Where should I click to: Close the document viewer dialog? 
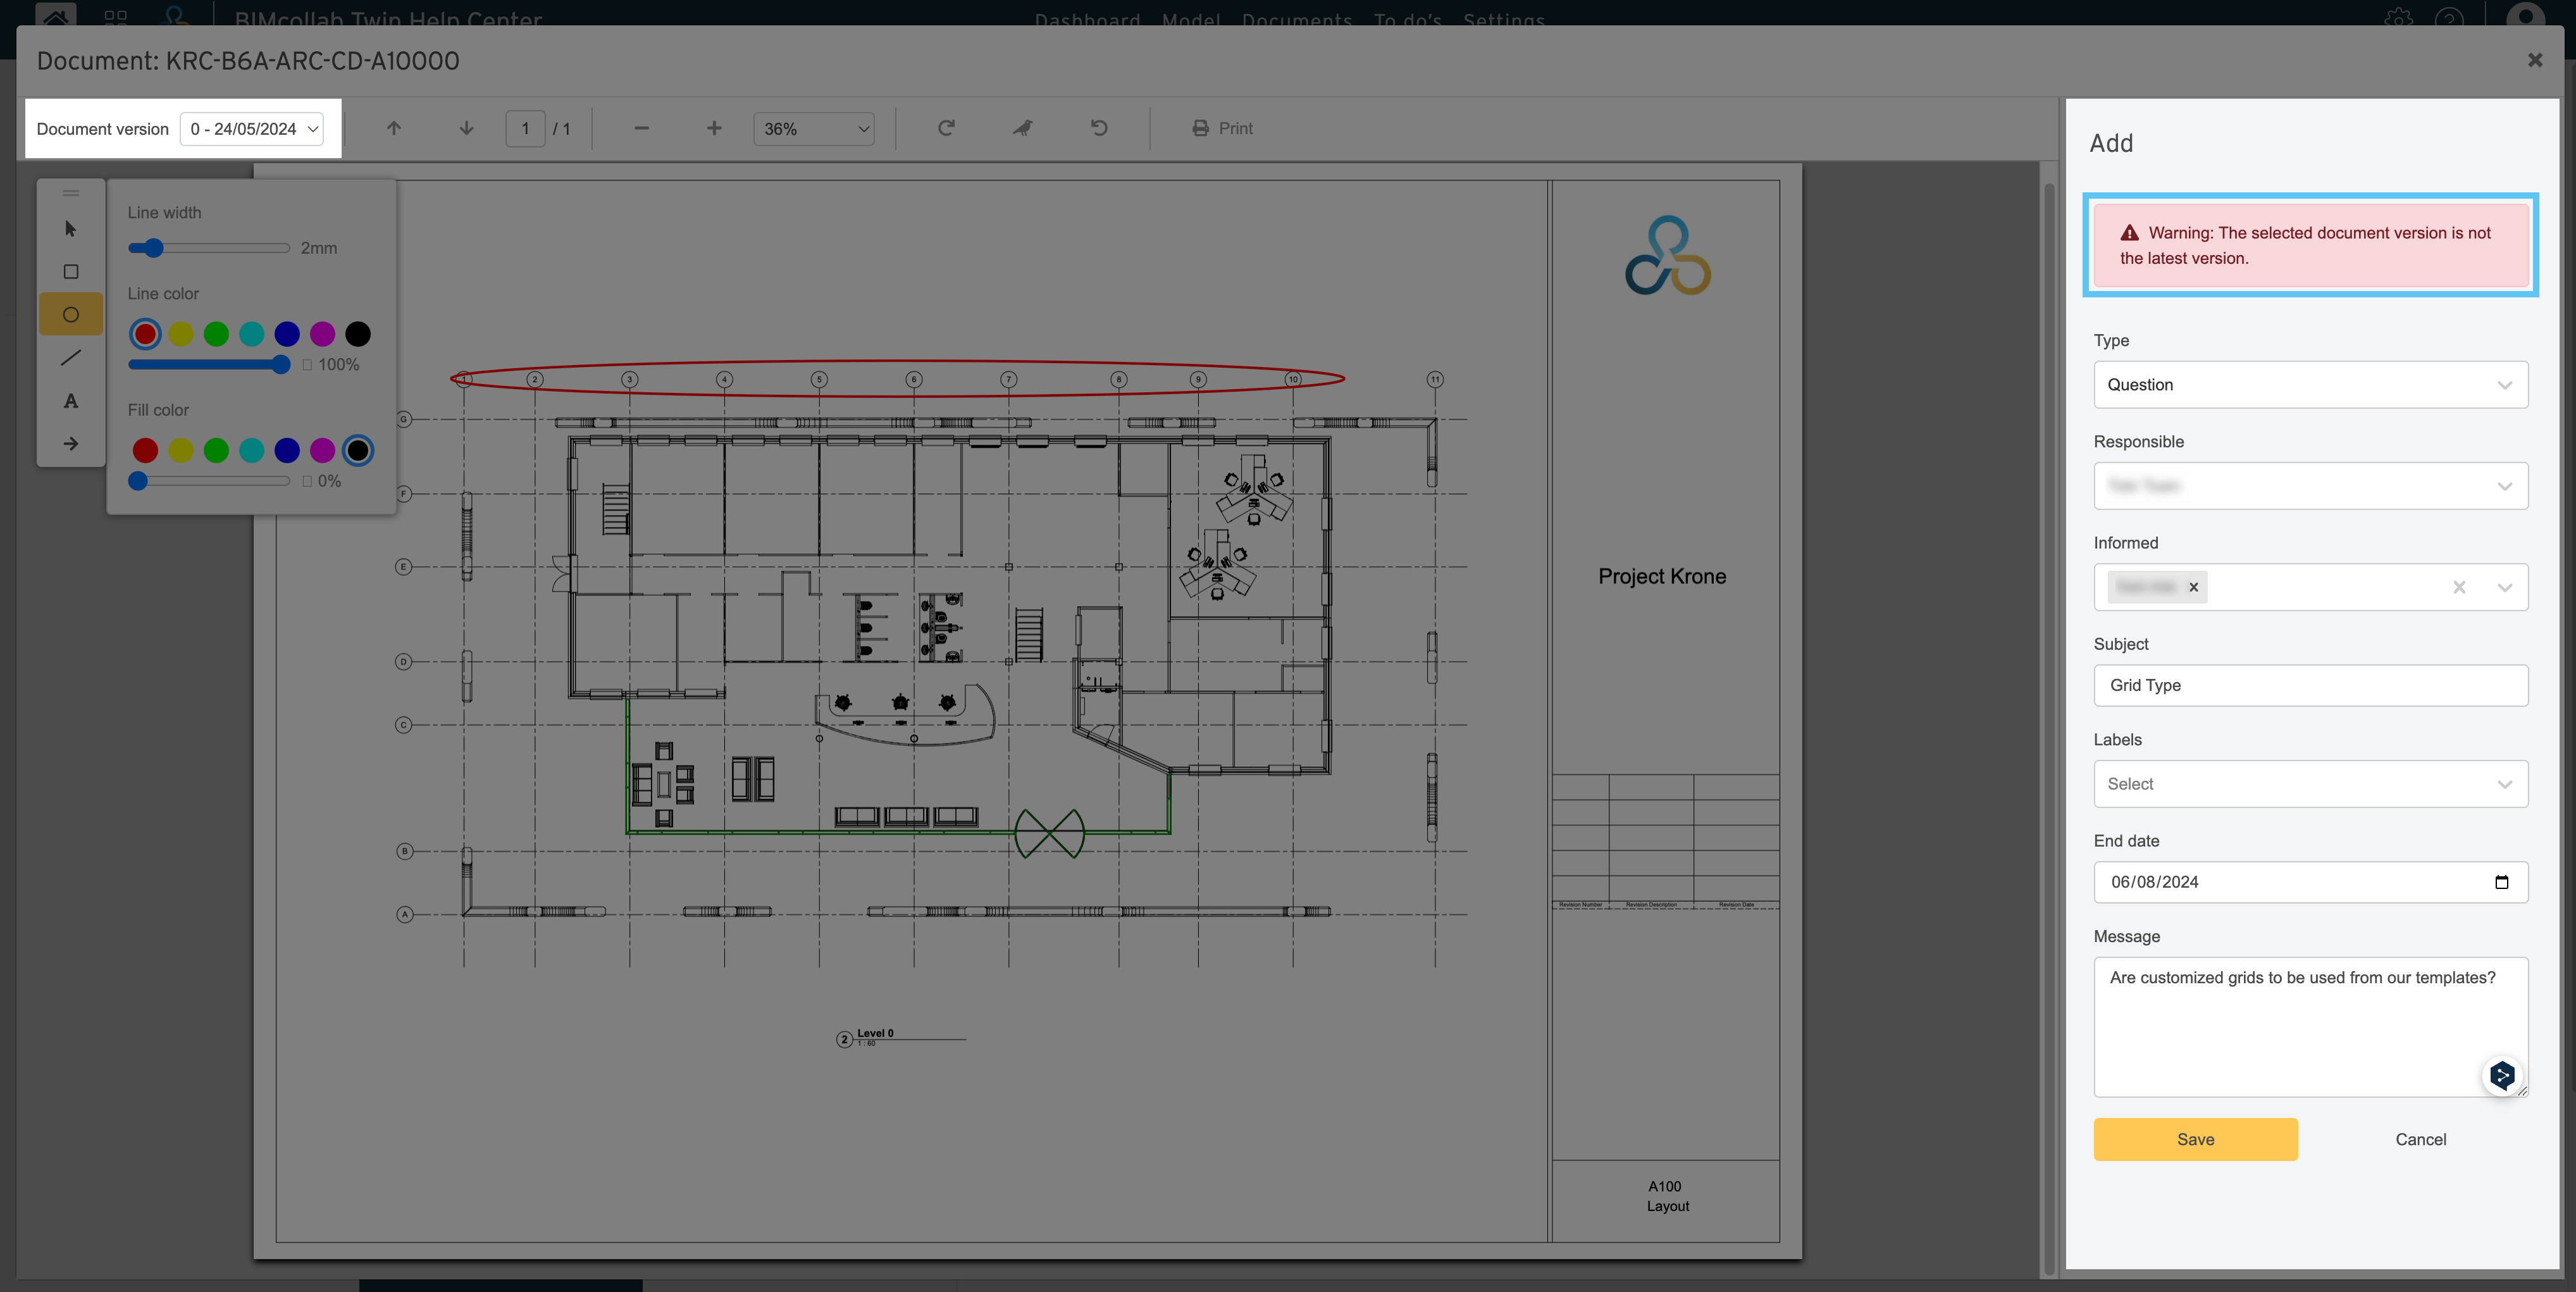pyautogui.click(x=2535, y=60)
